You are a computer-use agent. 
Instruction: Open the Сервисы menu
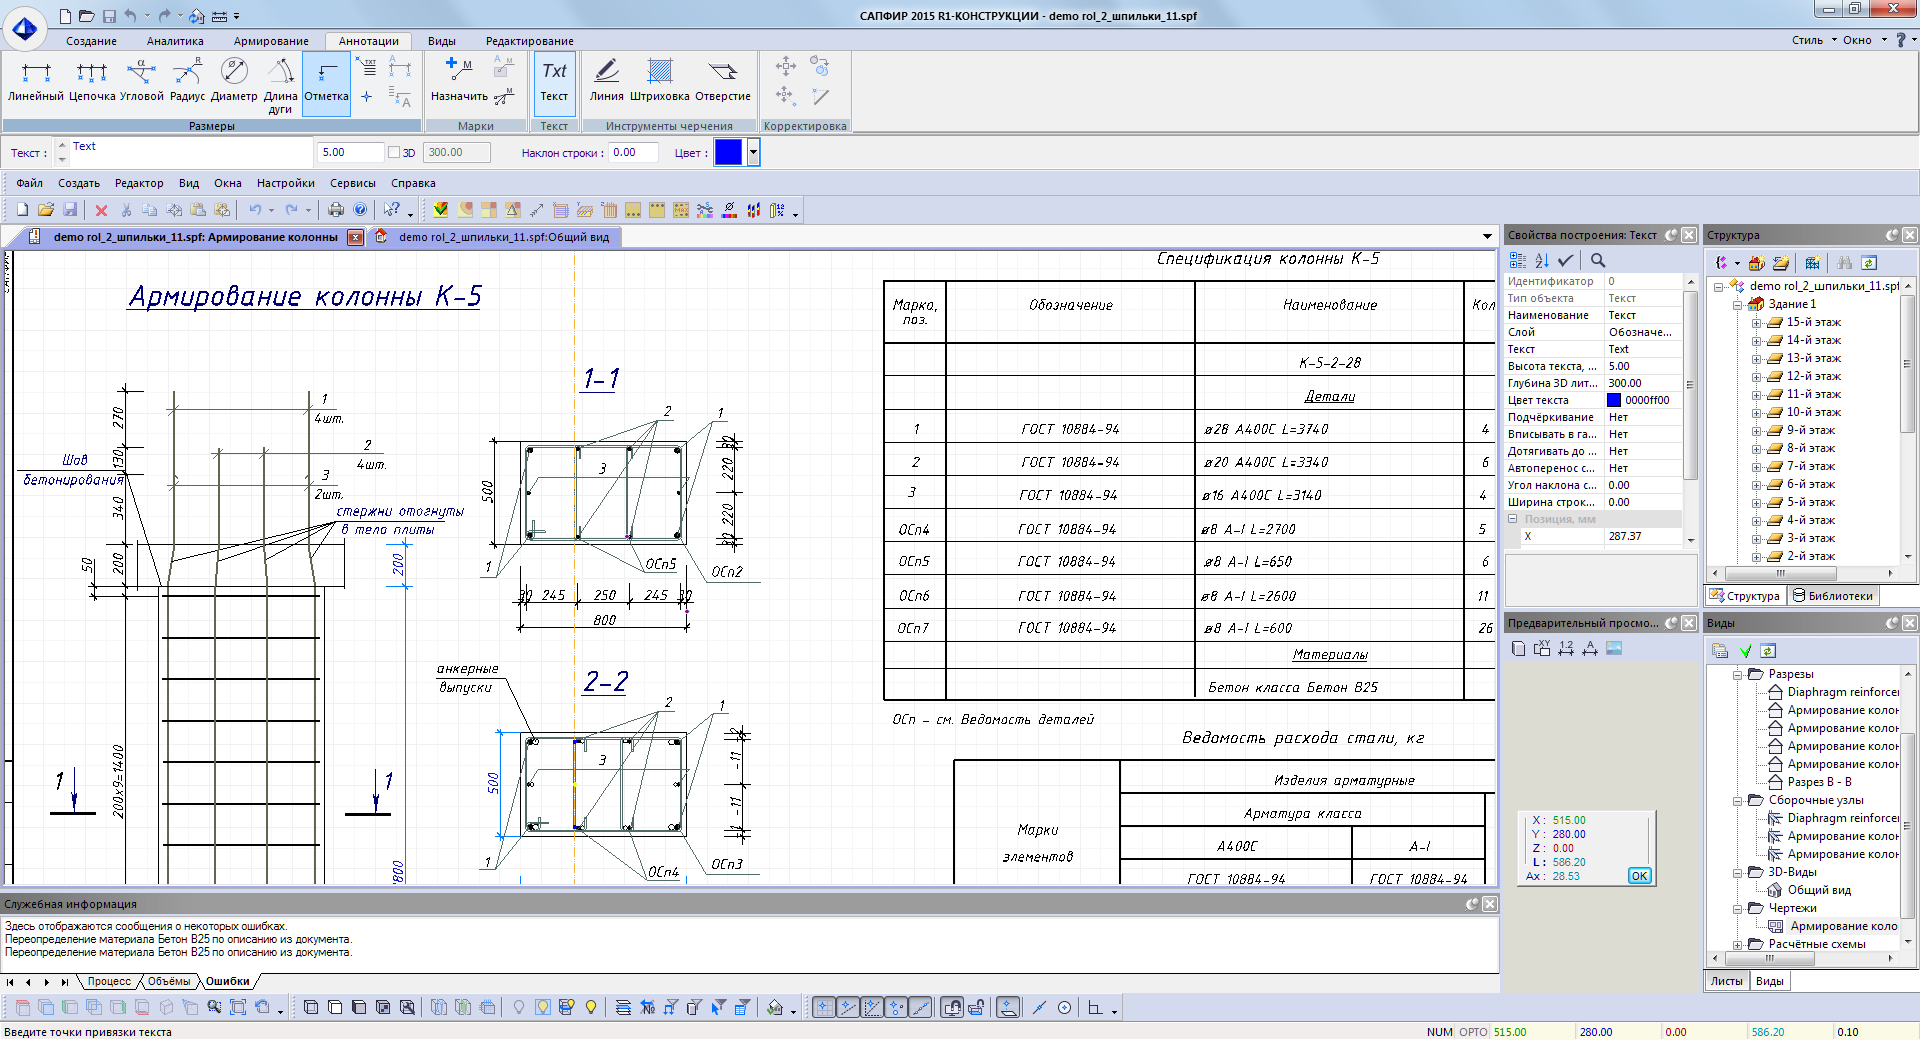click(352, 184)
